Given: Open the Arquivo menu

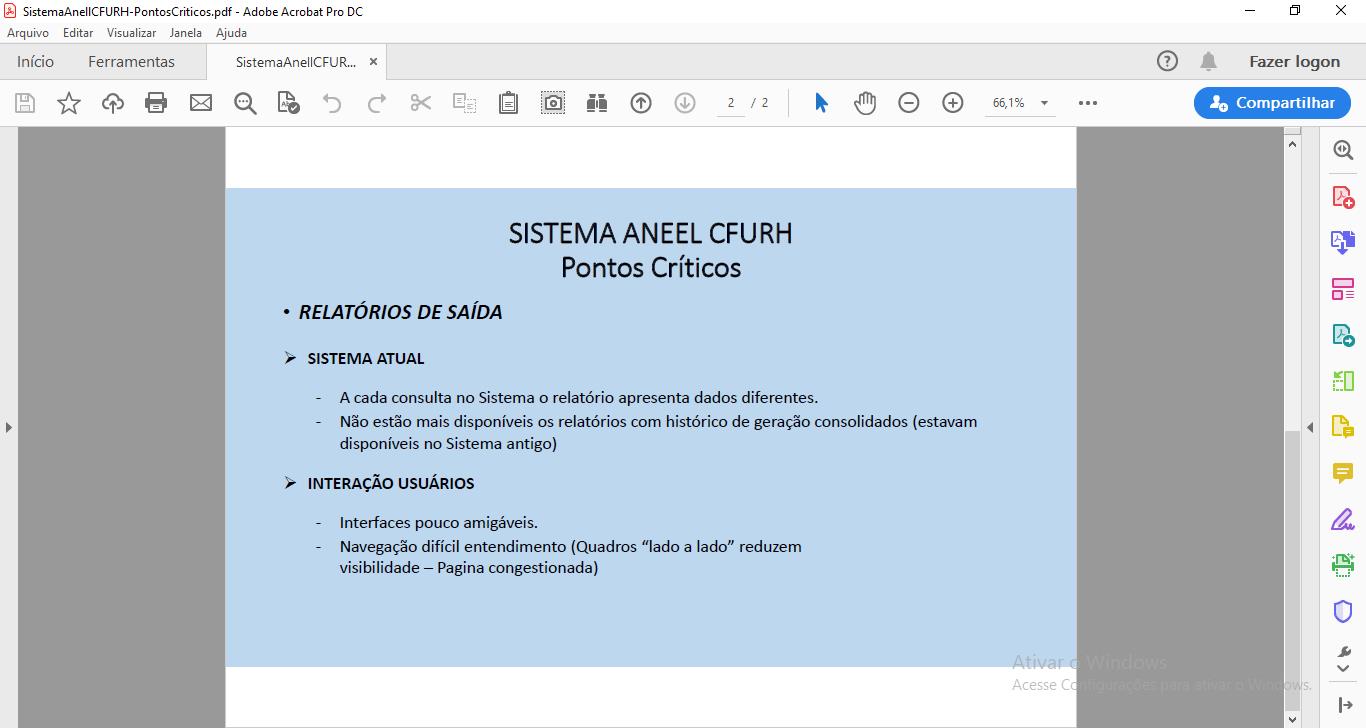Looking at the screenshot, I should pyautogui.click(x=28, y=33).
